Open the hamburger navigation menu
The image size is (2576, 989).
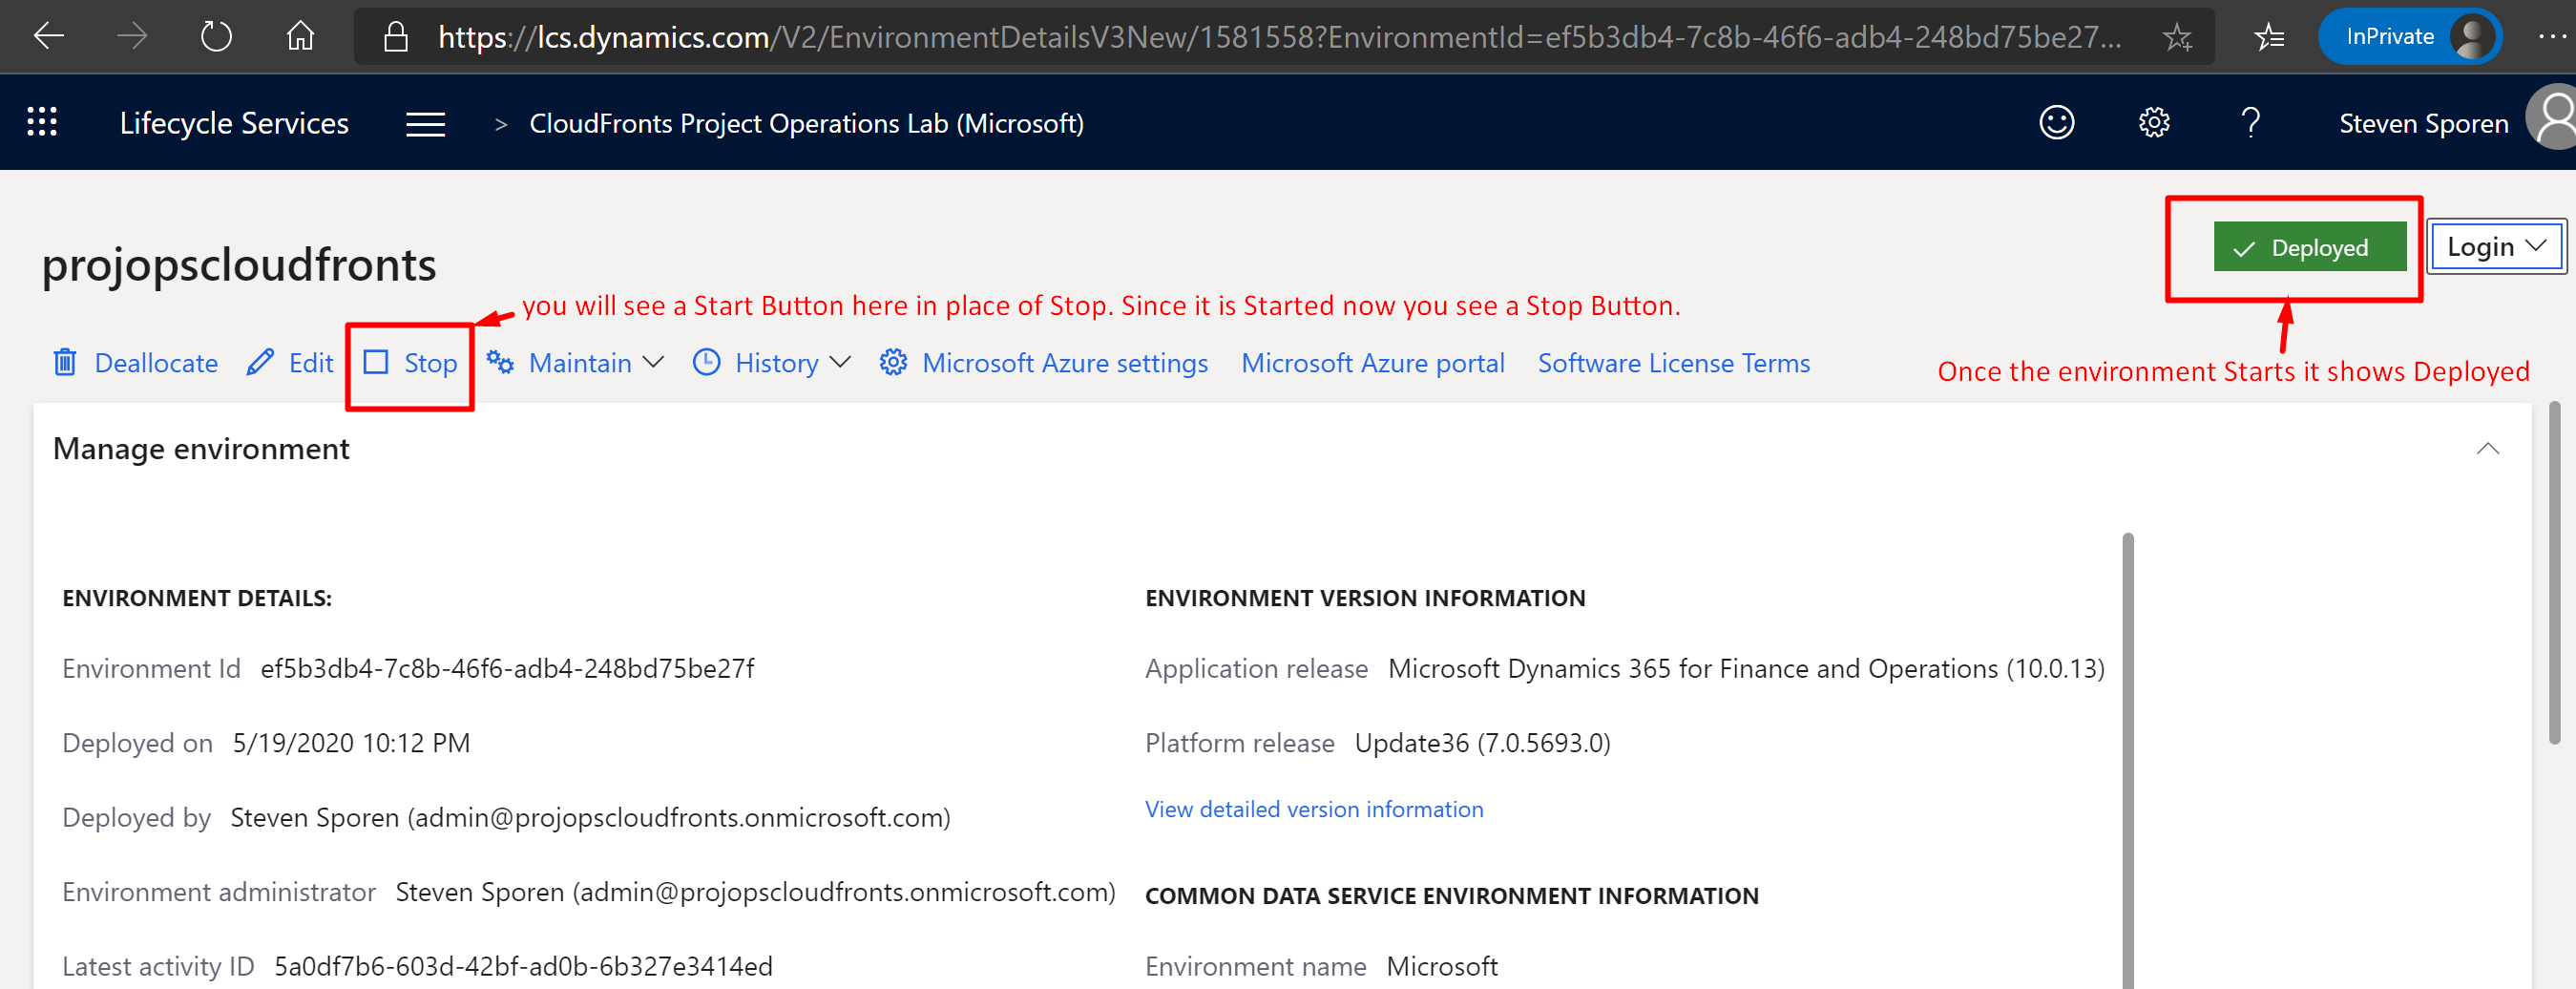[x=425, y=124]
